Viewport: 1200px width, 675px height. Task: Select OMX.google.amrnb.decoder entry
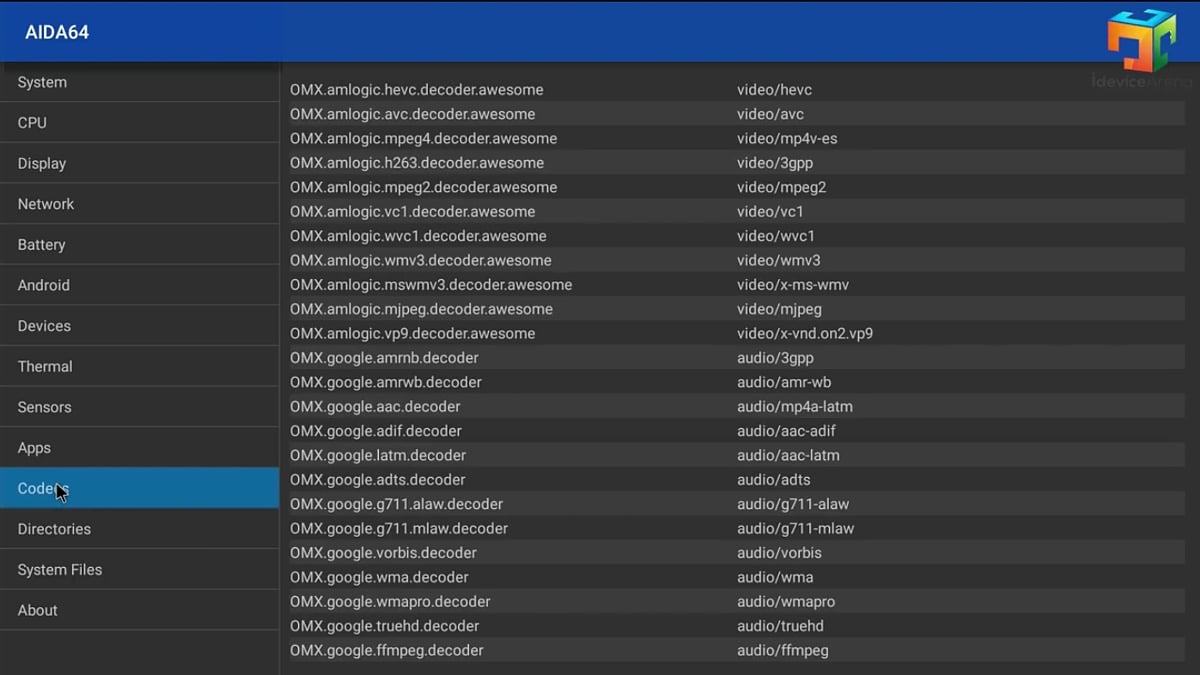coord(737,357)
